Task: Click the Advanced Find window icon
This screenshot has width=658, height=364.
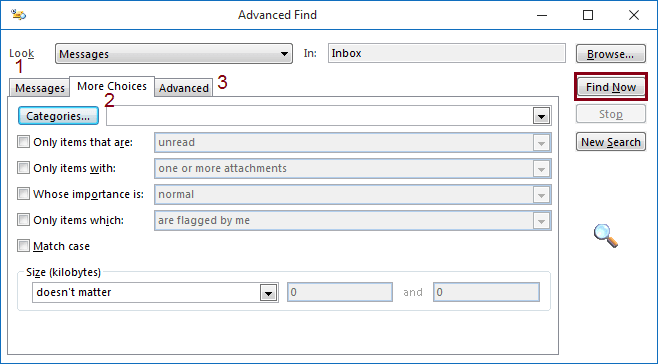Action: [x=18, y=15]
